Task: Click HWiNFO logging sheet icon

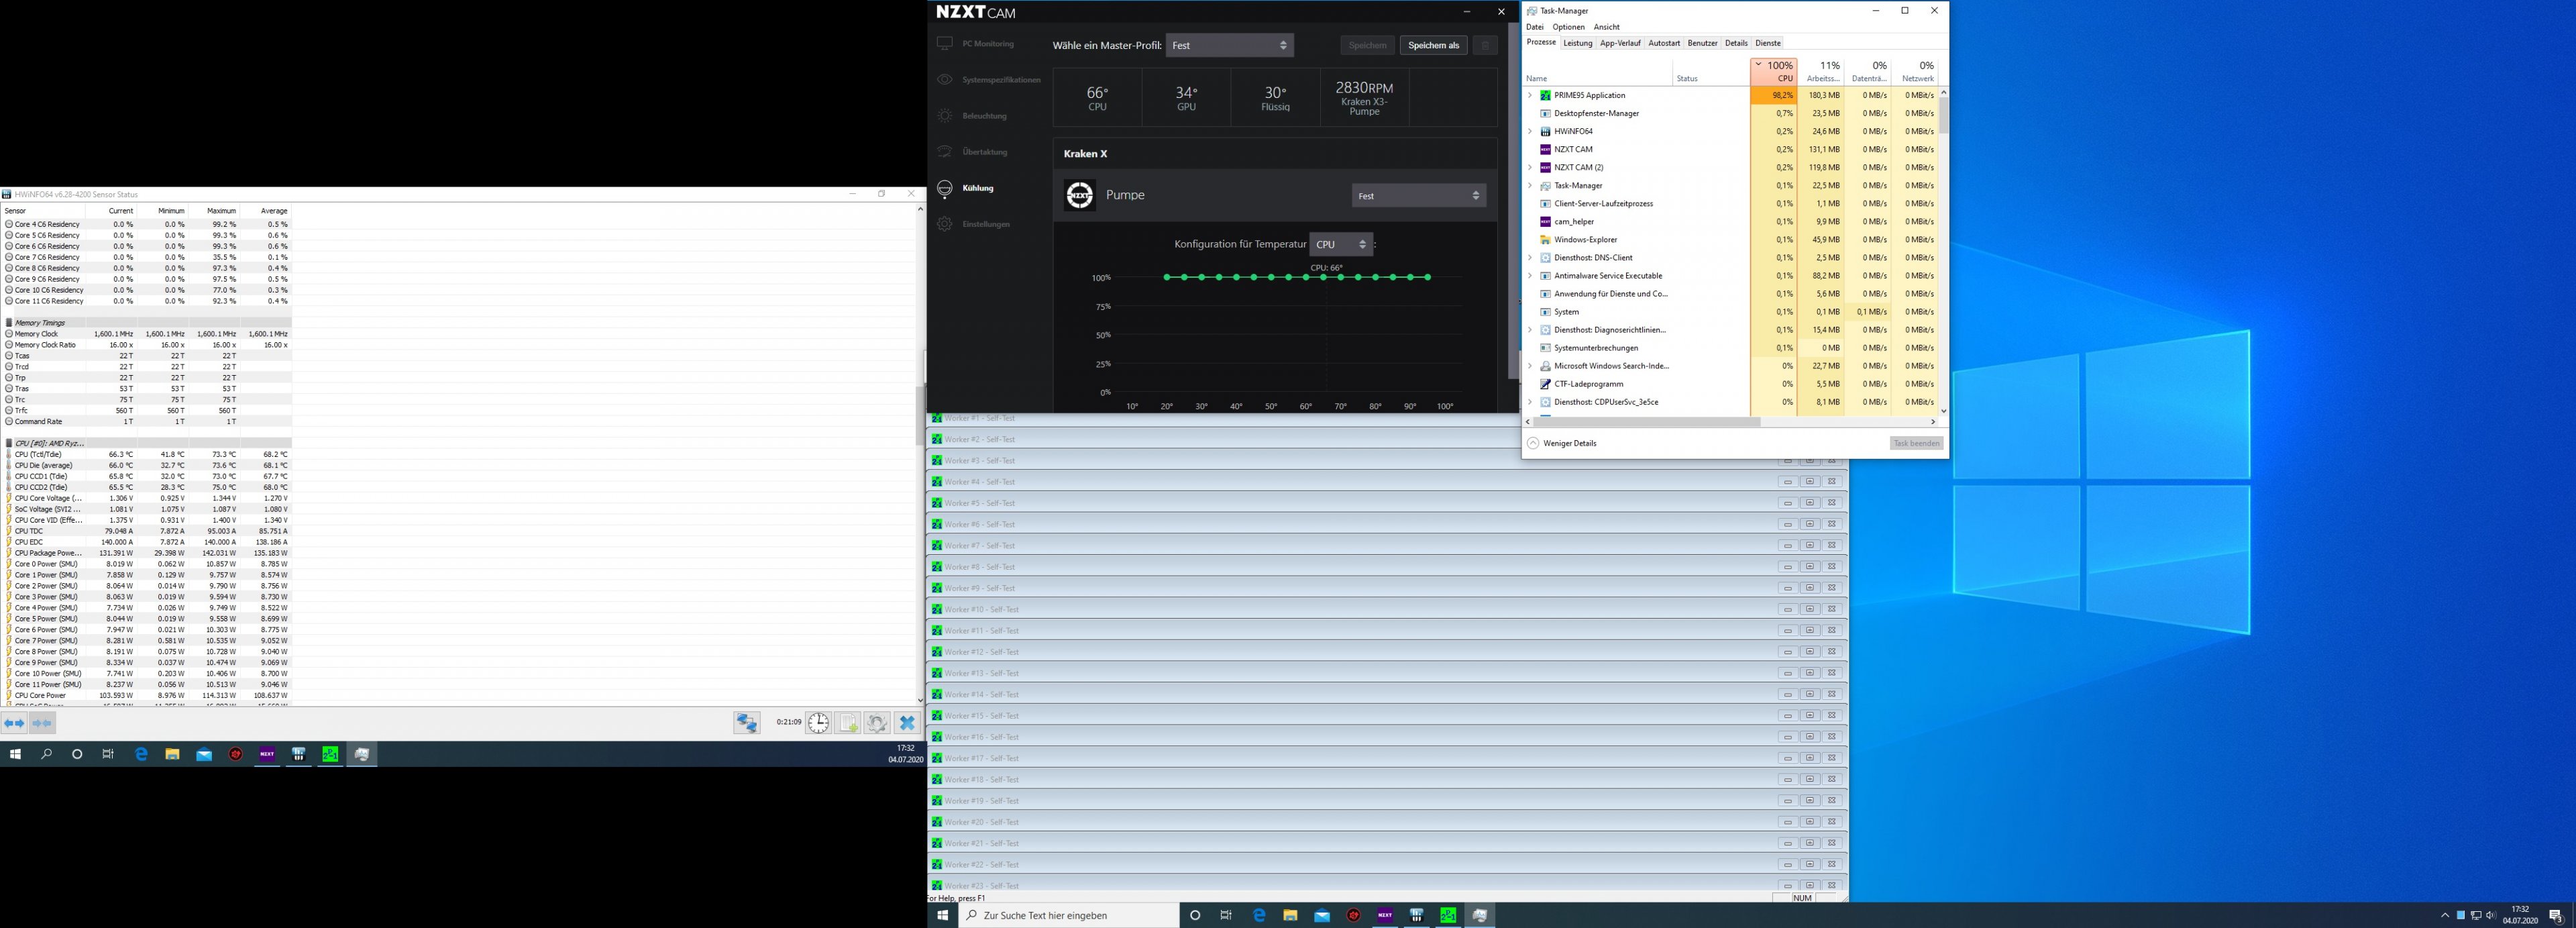Action: [848, 723]
